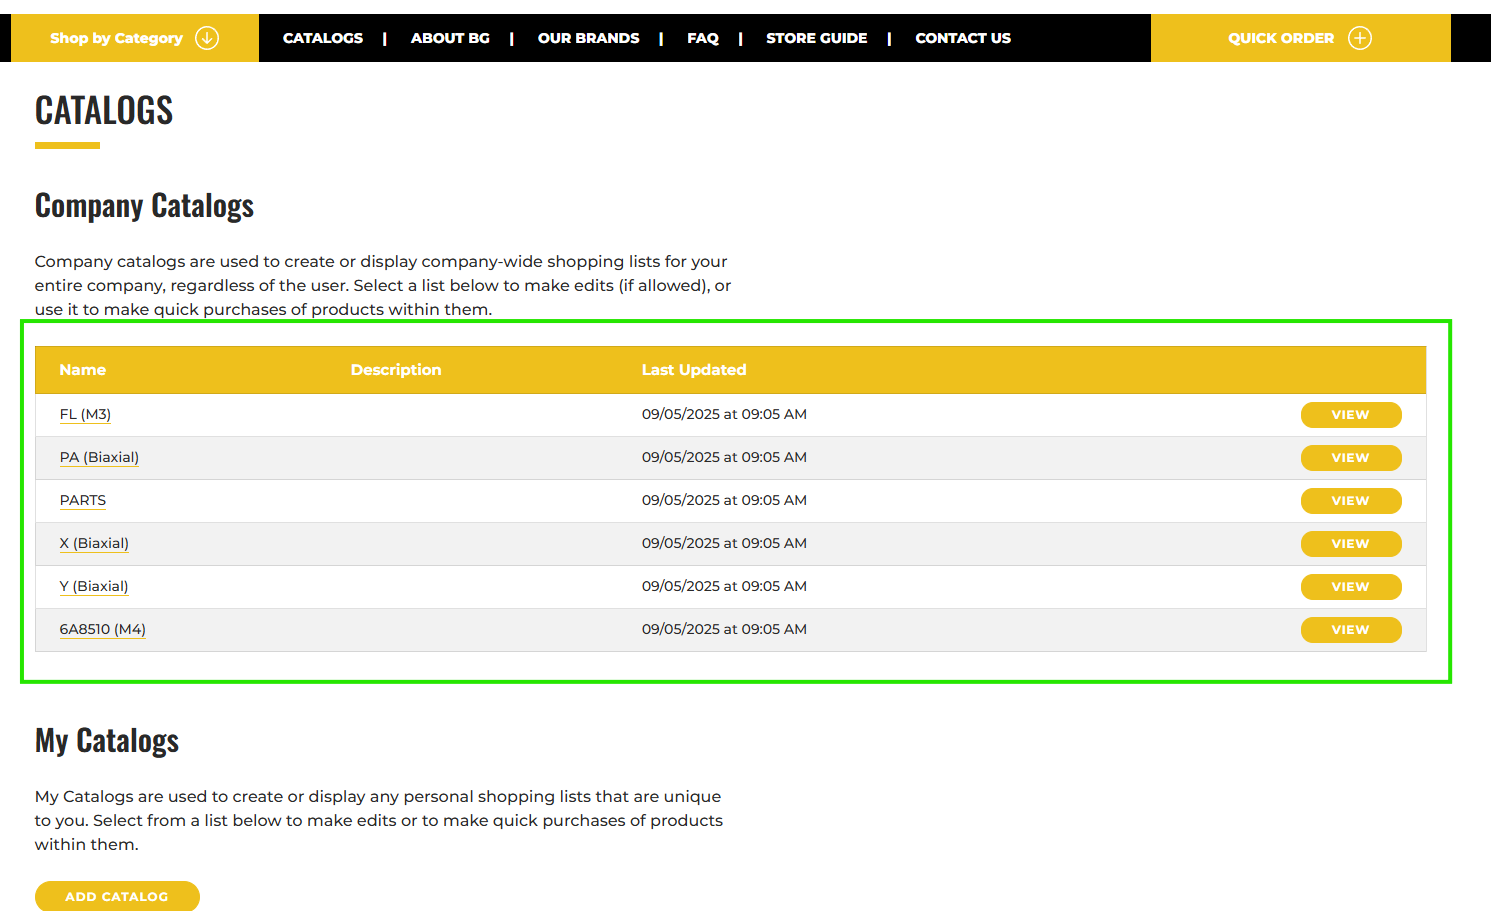This screenshot has height=911, width=1491.
Task: Open the X (Biaxial) catalog link
Action: 94,543
